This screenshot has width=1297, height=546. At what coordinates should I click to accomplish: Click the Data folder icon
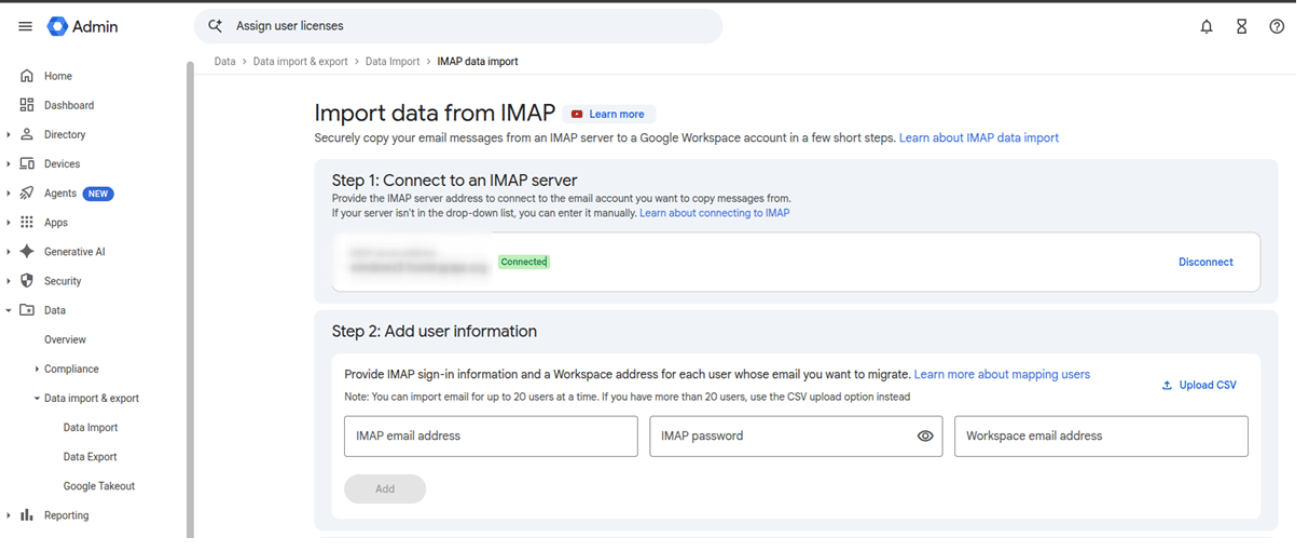pyautogui.click(x=27, y=310)
